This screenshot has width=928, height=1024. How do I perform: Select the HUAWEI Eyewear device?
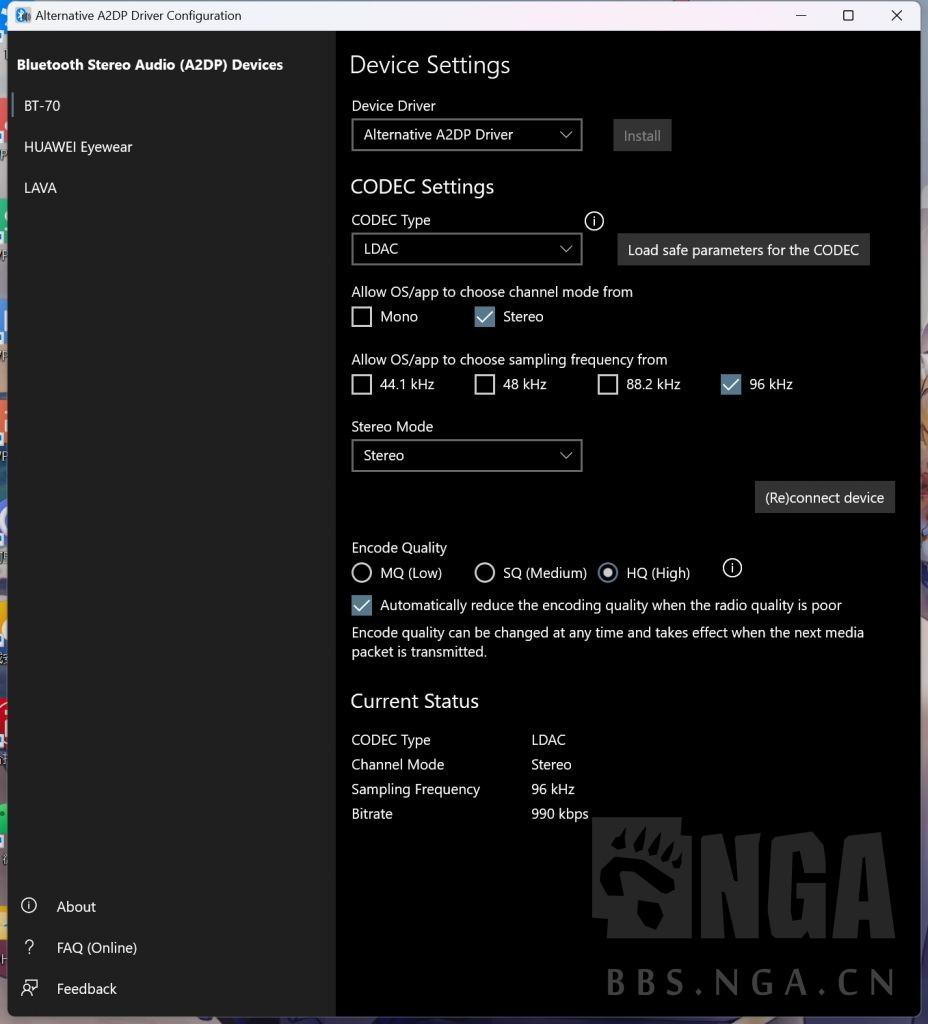(78, 147)
